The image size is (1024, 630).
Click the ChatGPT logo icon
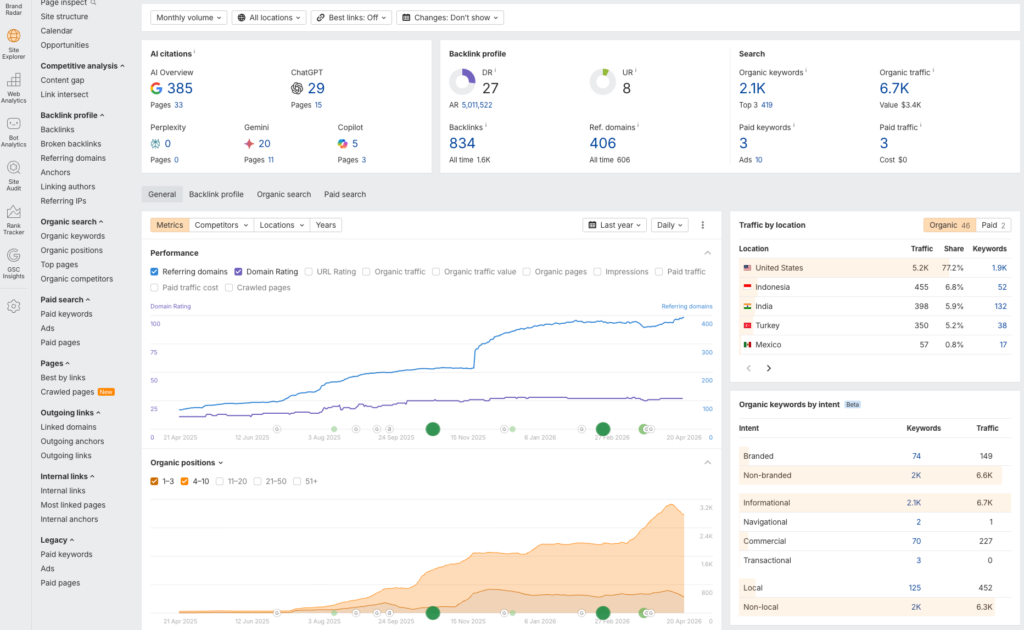click(x=296, y=88)
